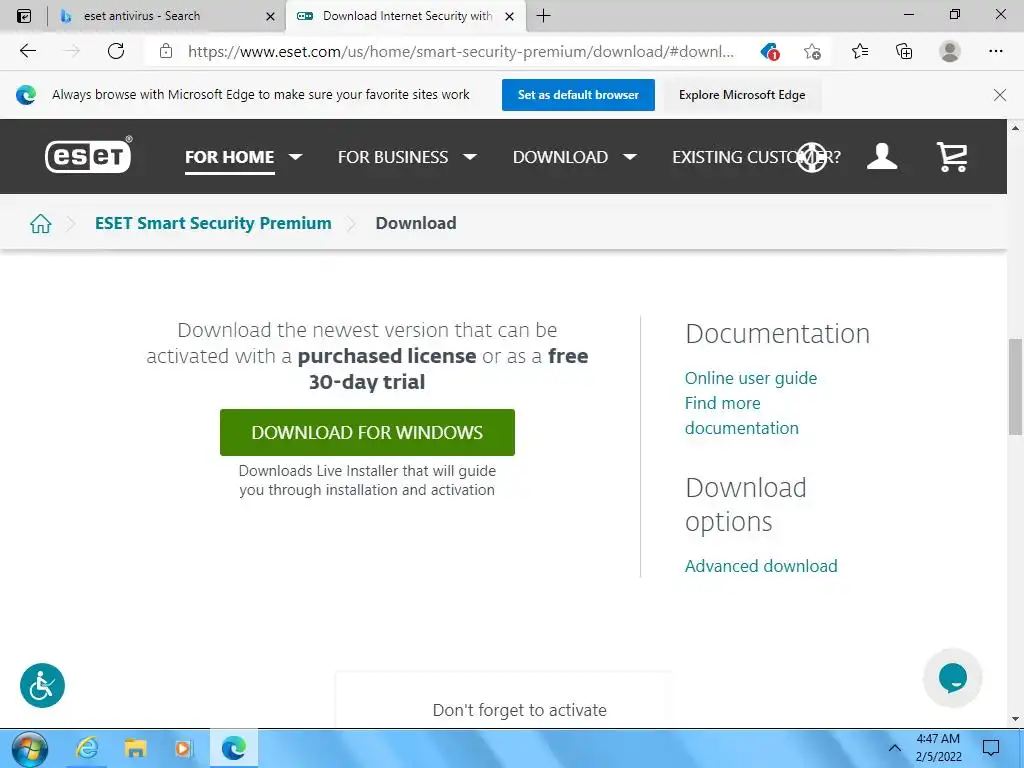This screenshot has height=768, width=1024.
Task: Open Edge Settings and more menu
Action: tap(995, 51)
